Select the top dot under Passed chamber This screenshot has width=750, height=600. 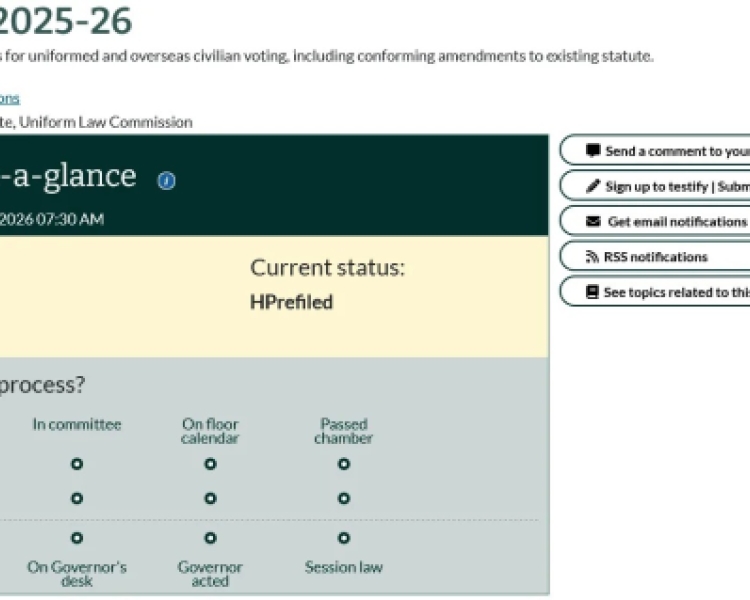343,464
